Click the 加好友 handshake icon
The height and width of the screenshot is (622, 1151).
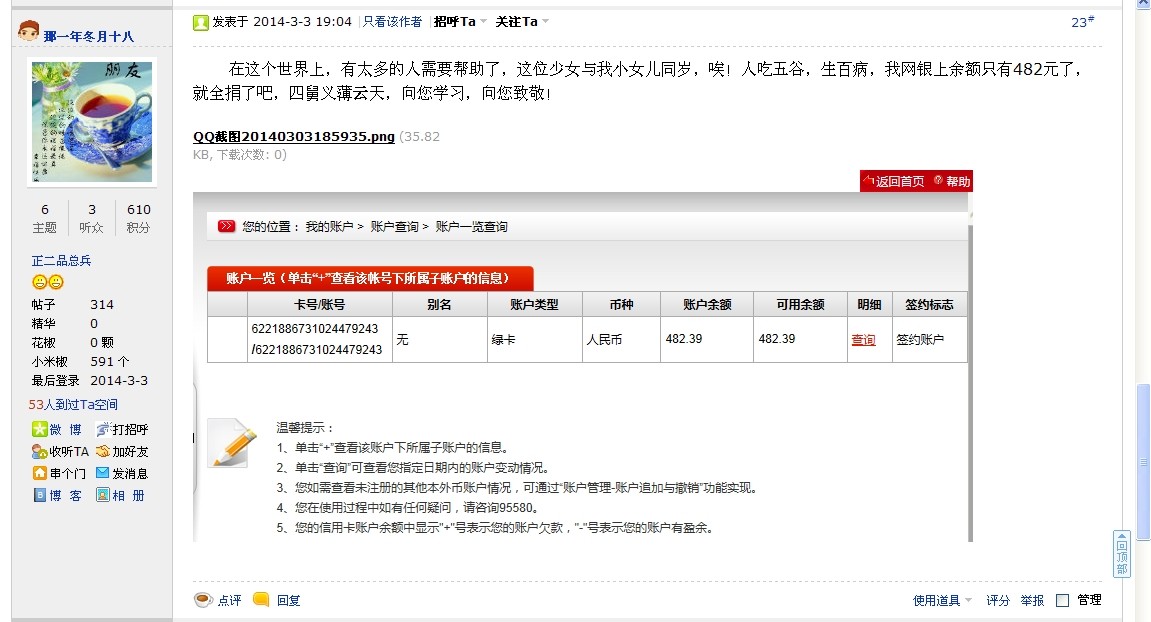pos(103,451)
